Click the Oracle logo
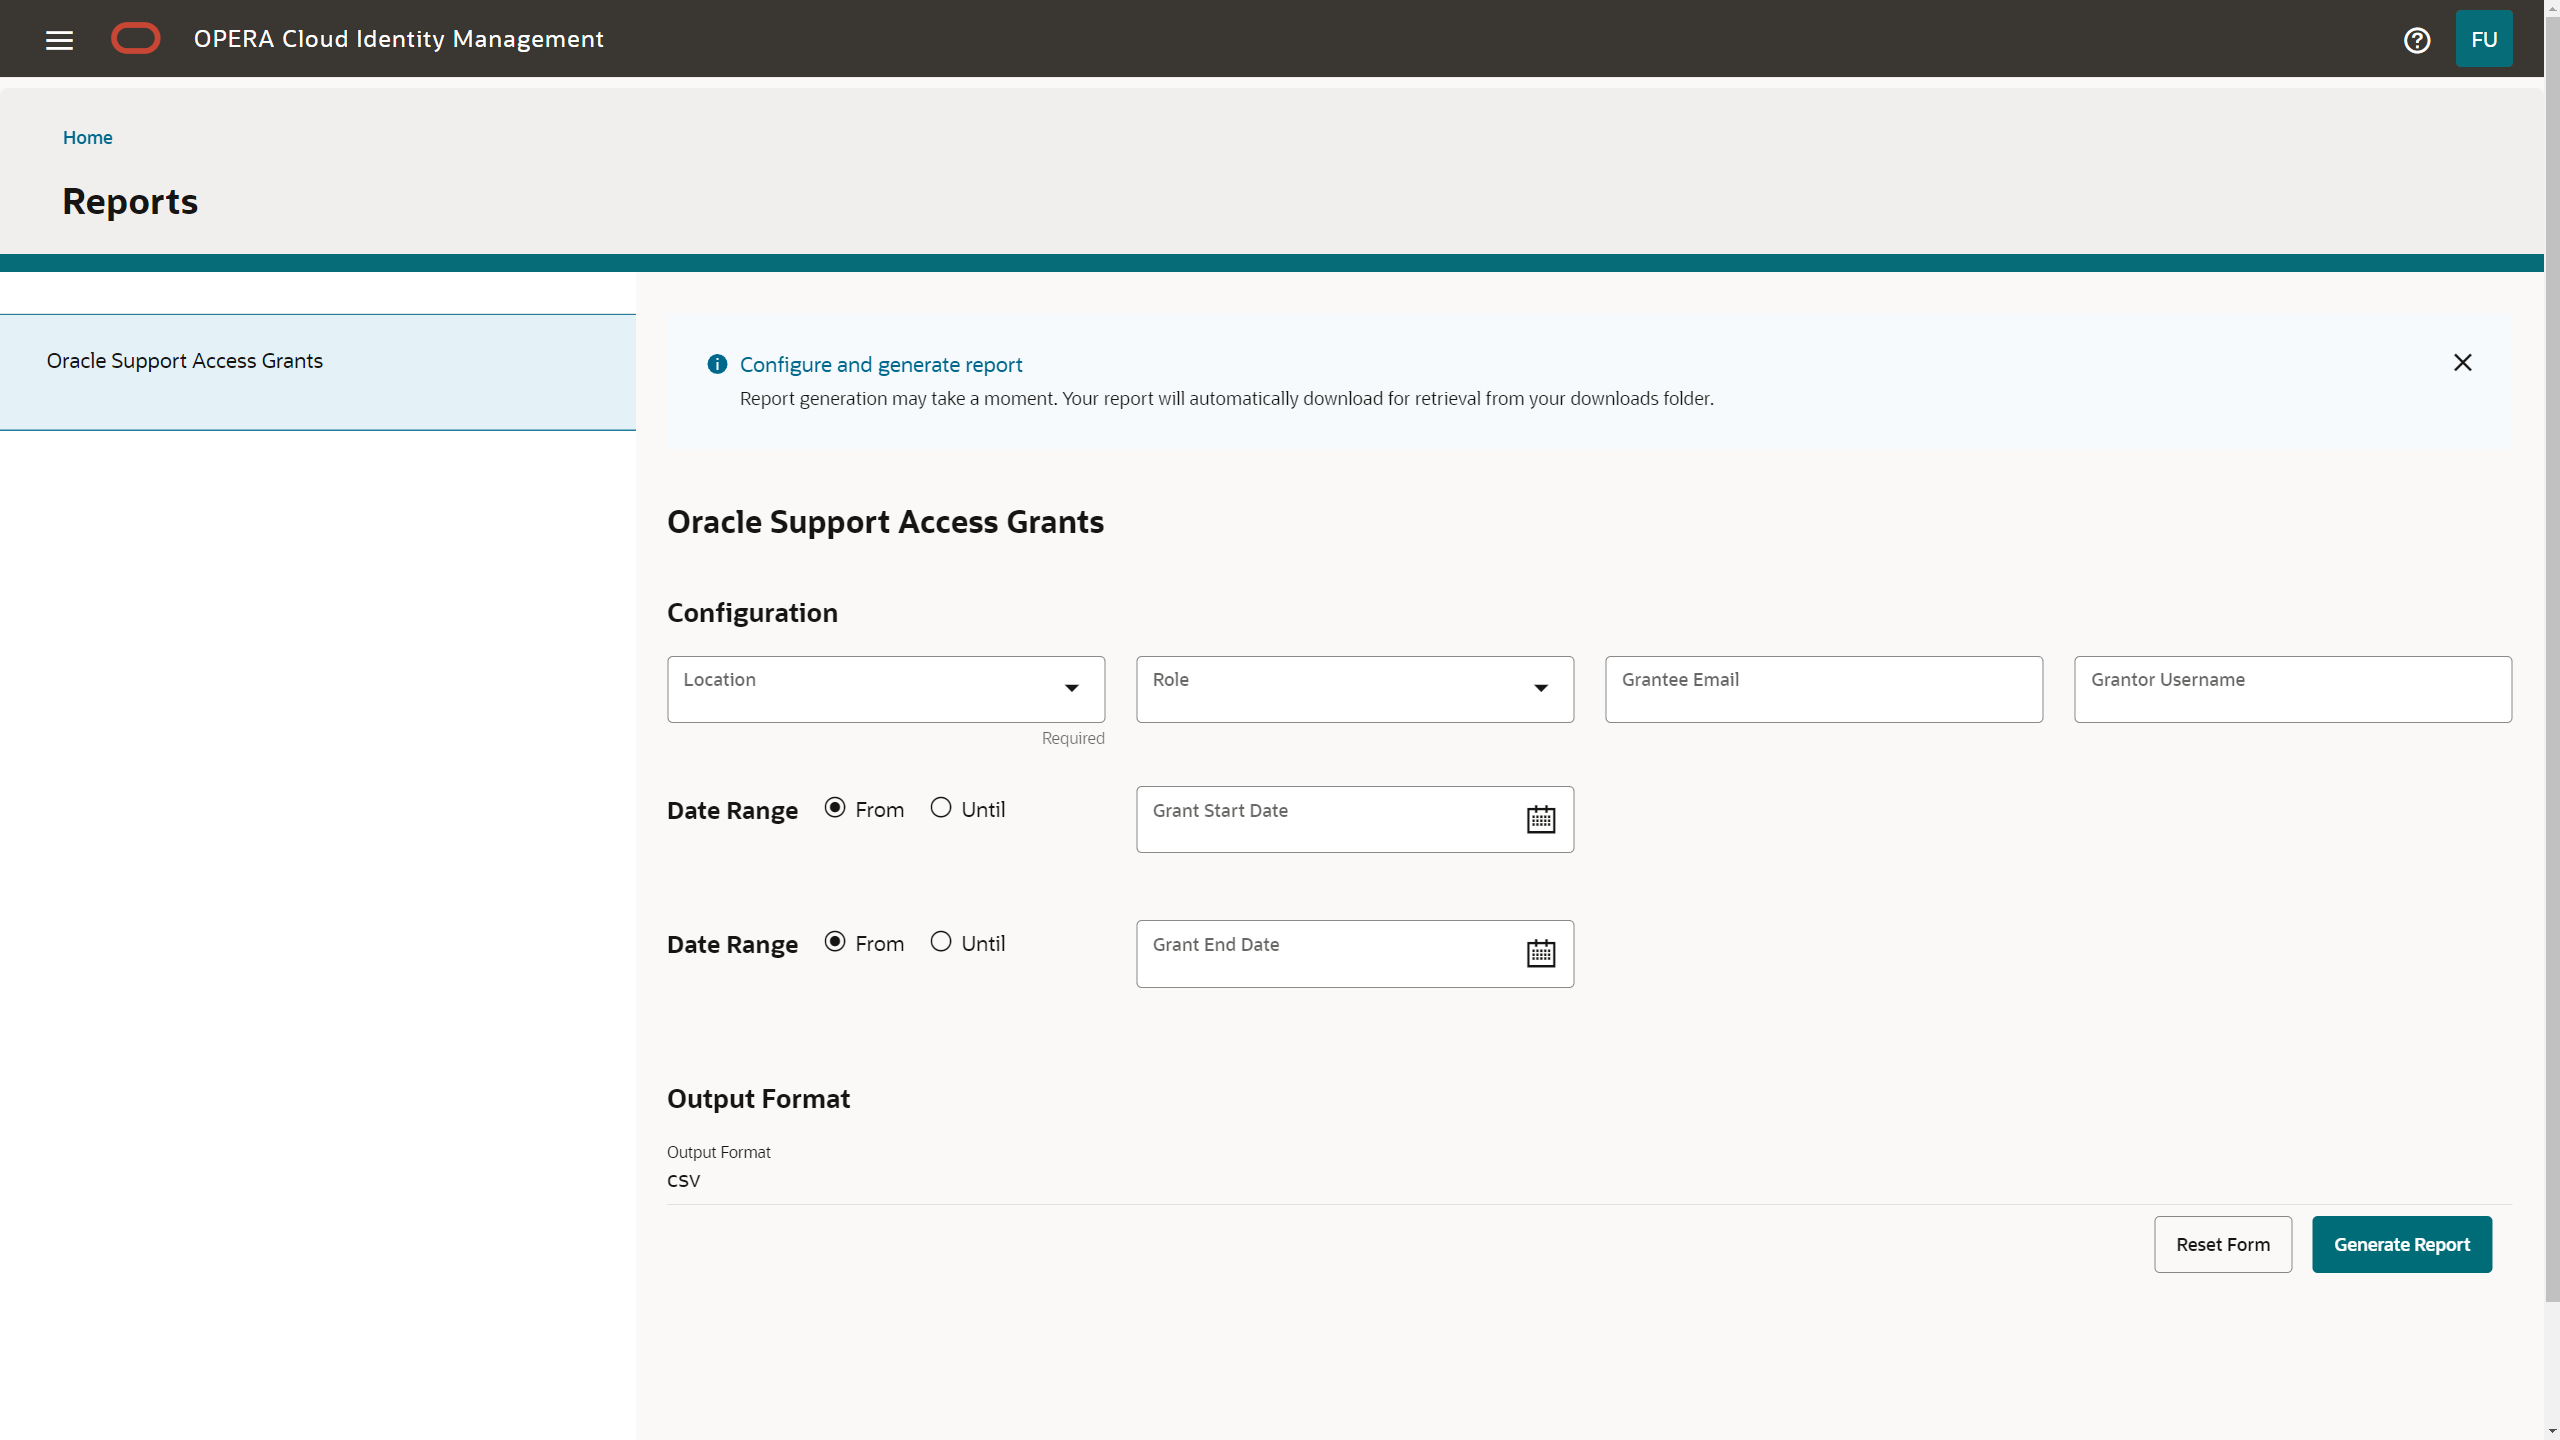Screen dimensions: 2560x1440 pyautogui.click(x=135, y=38)
